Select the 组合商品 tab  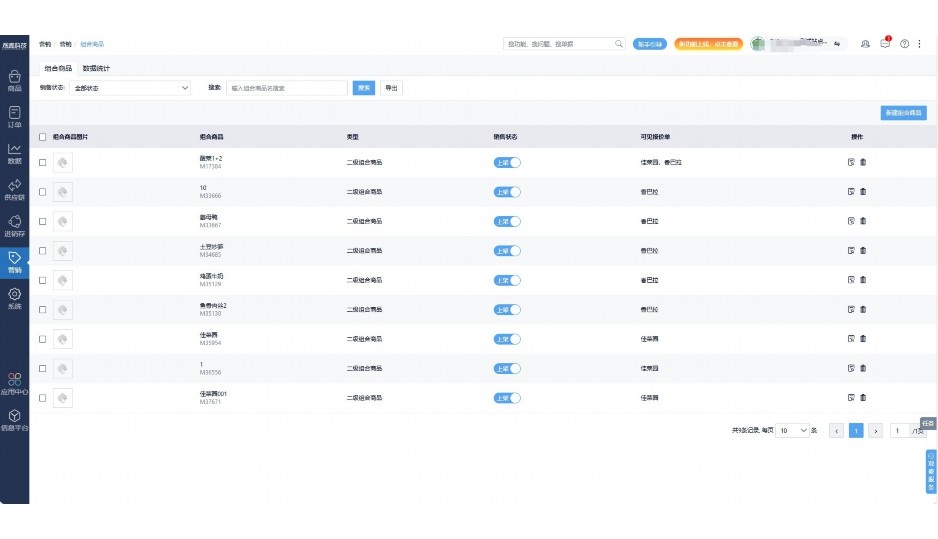pyautogui.click(x=58, y=68)
